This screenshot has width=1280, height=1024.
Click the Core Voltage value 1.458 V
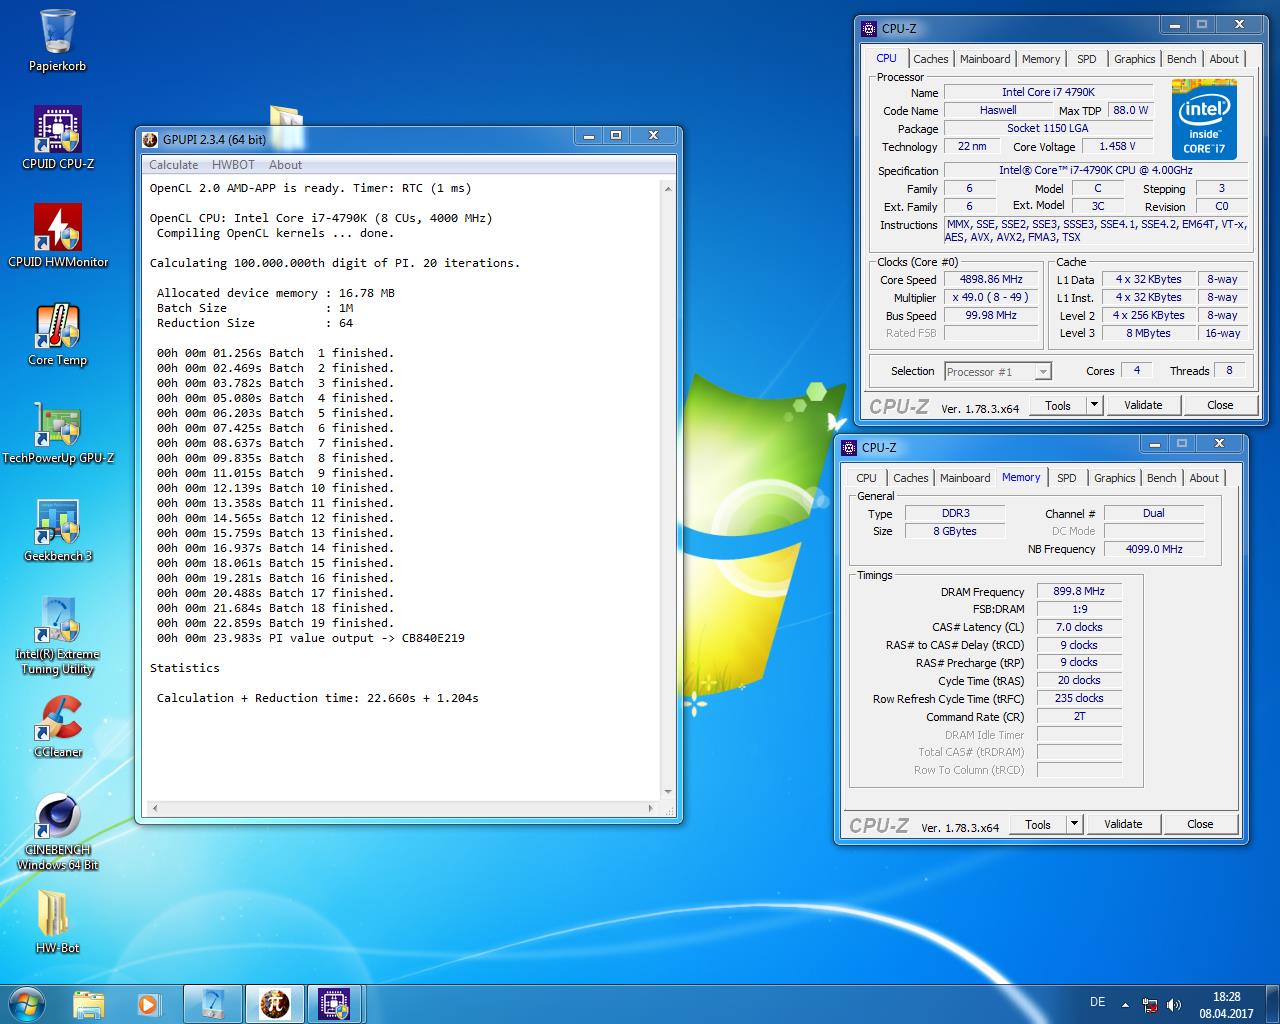pos(1117,146)
